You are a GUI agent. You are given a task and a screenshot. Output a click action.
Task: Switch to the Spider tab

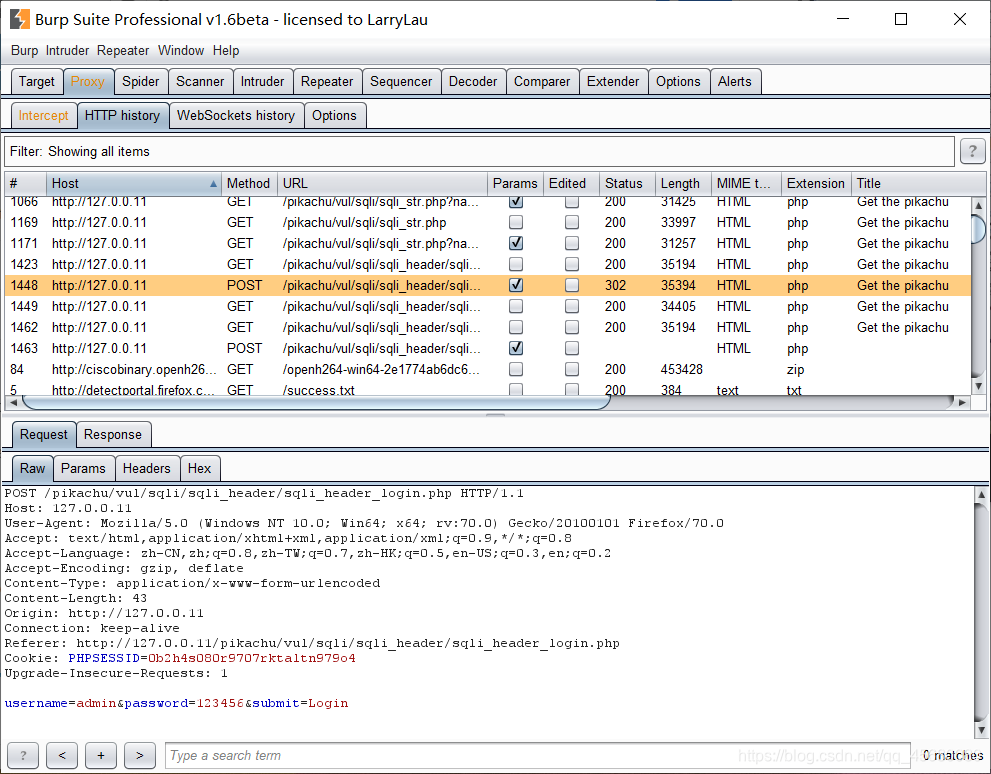point(140,82)
